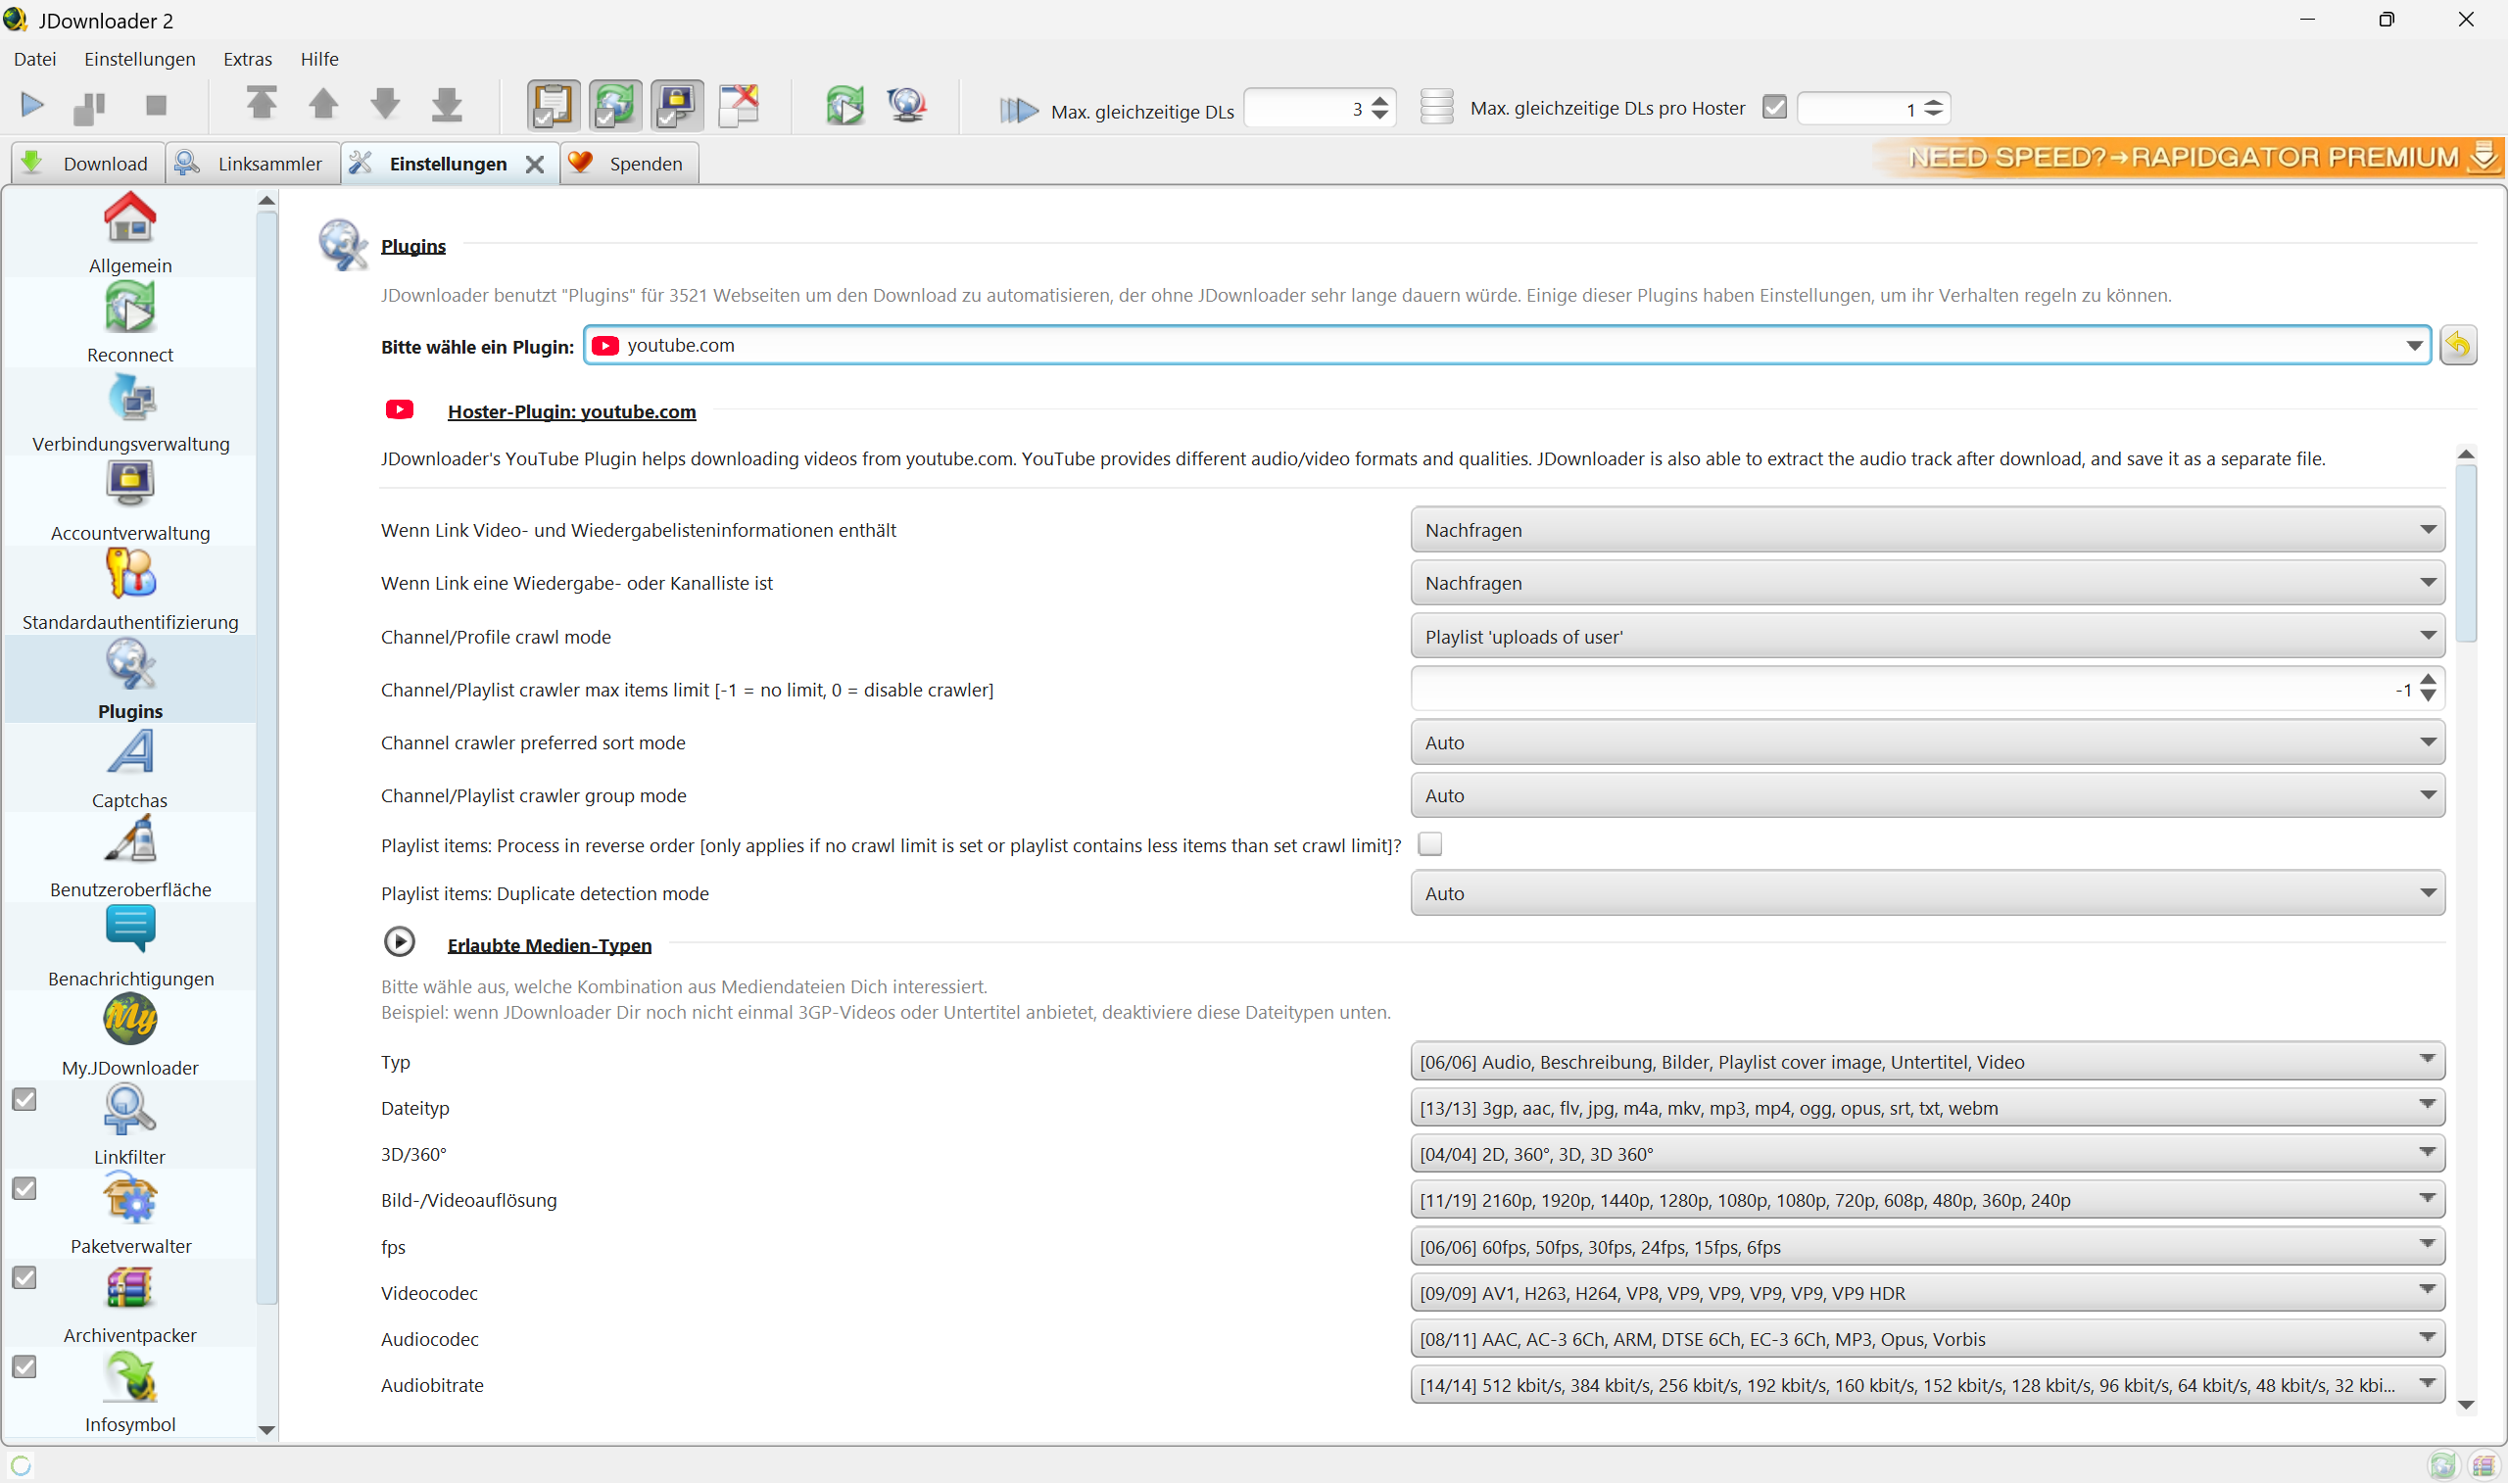Enable playlist items reverse order checkbox

(x=1430, y=844)
